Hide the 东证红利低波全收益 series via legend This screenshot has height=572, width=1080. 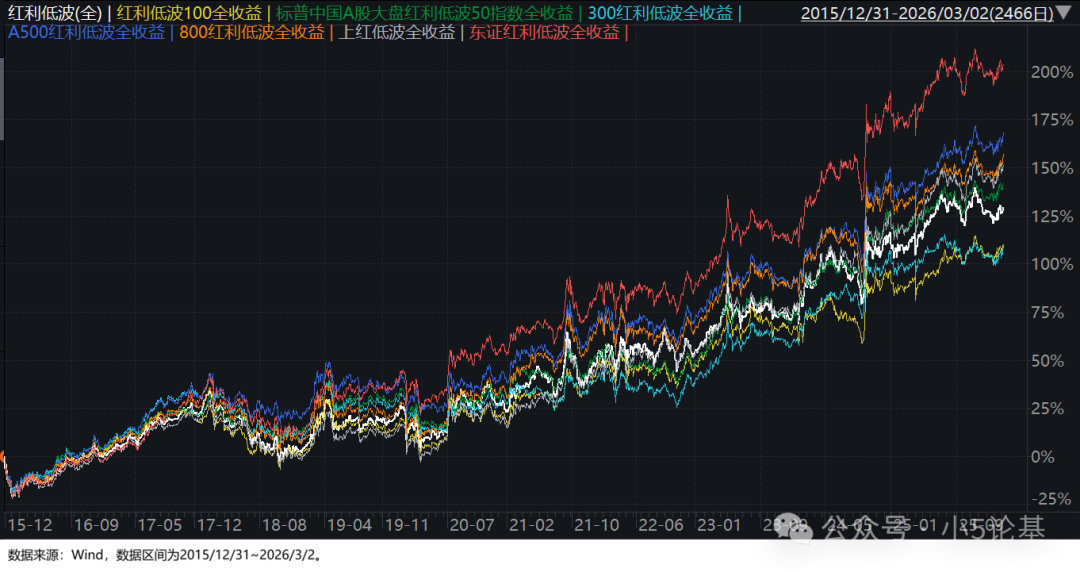(x=545, y=32)
